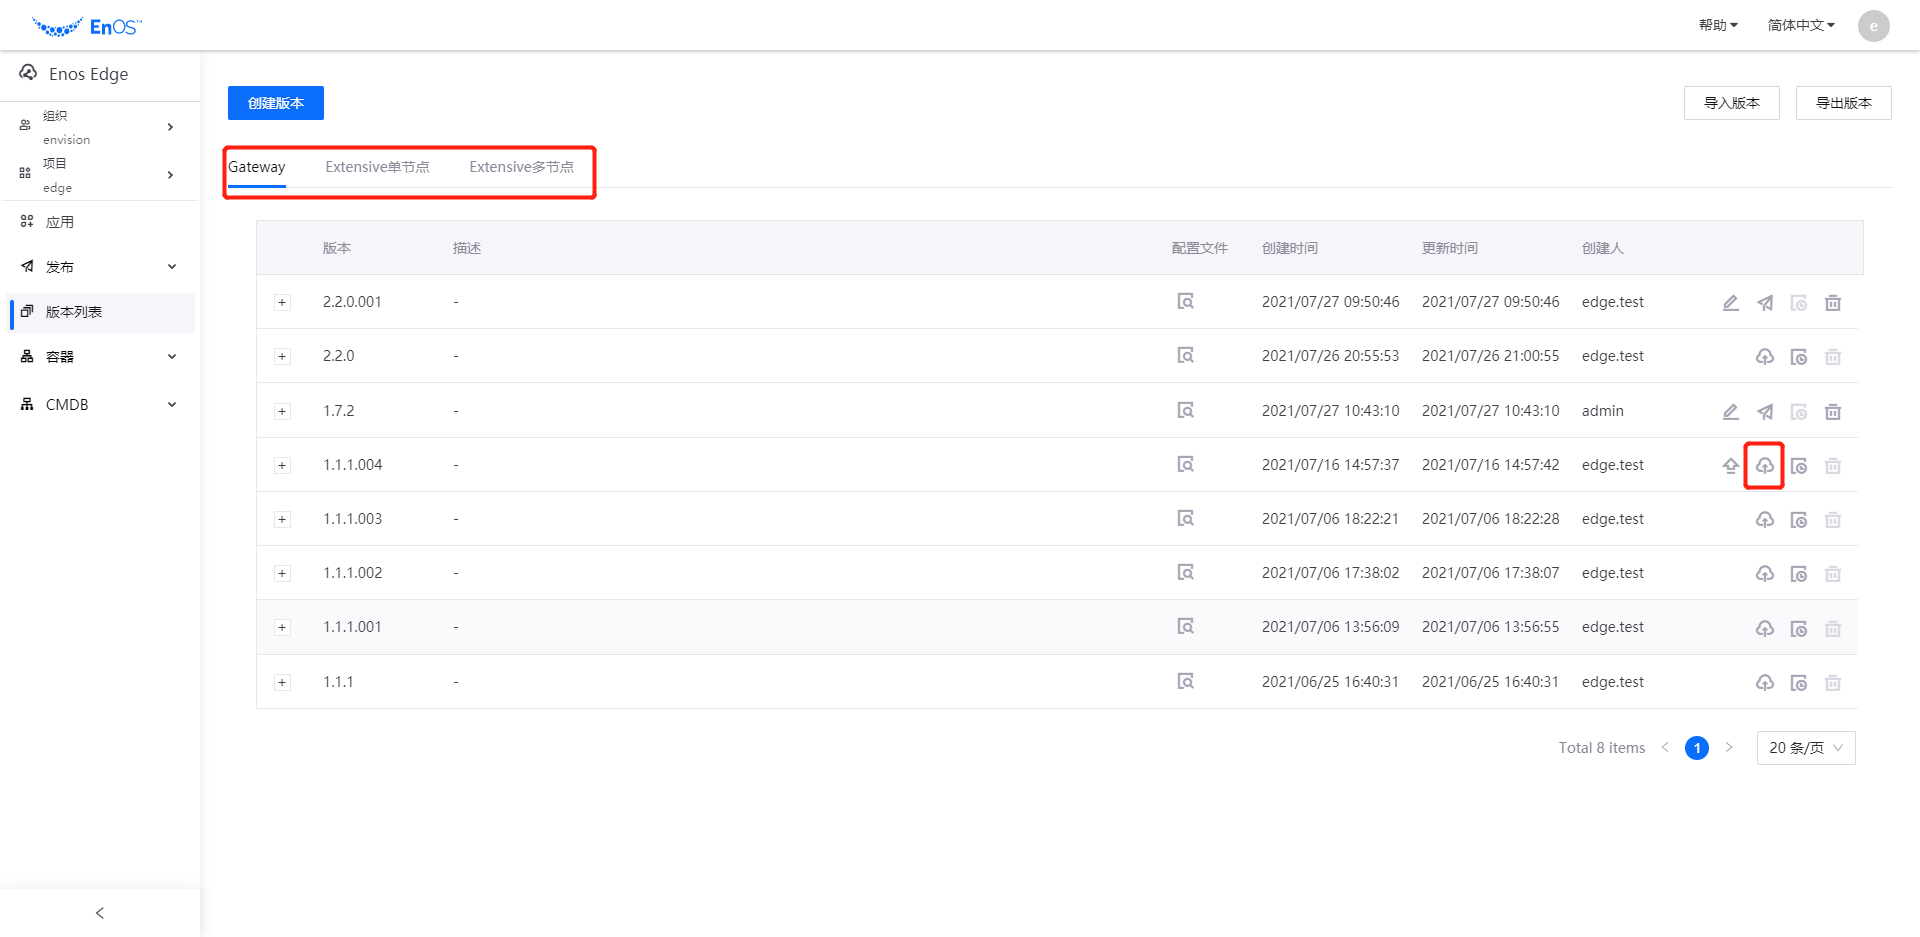Collapse the sidebar with the bottom arrow
Viewport: 1920px width, 937px height.
tap(100, 913)
